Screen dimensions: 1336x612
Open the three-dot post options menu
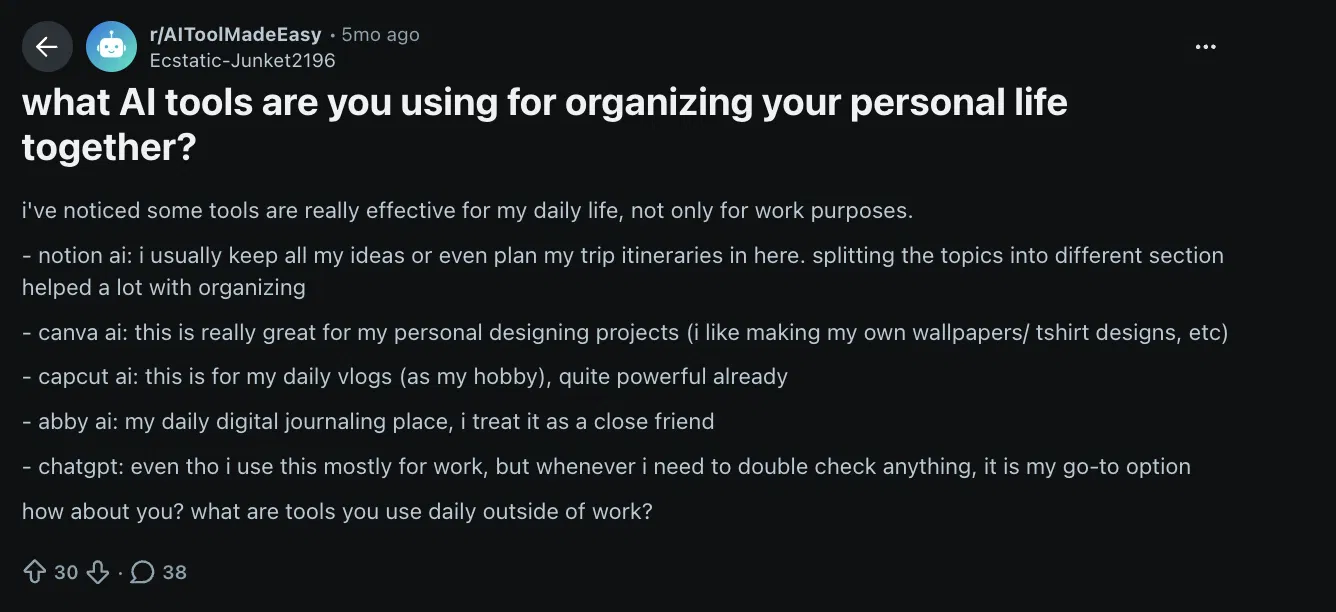(1206, 47)
